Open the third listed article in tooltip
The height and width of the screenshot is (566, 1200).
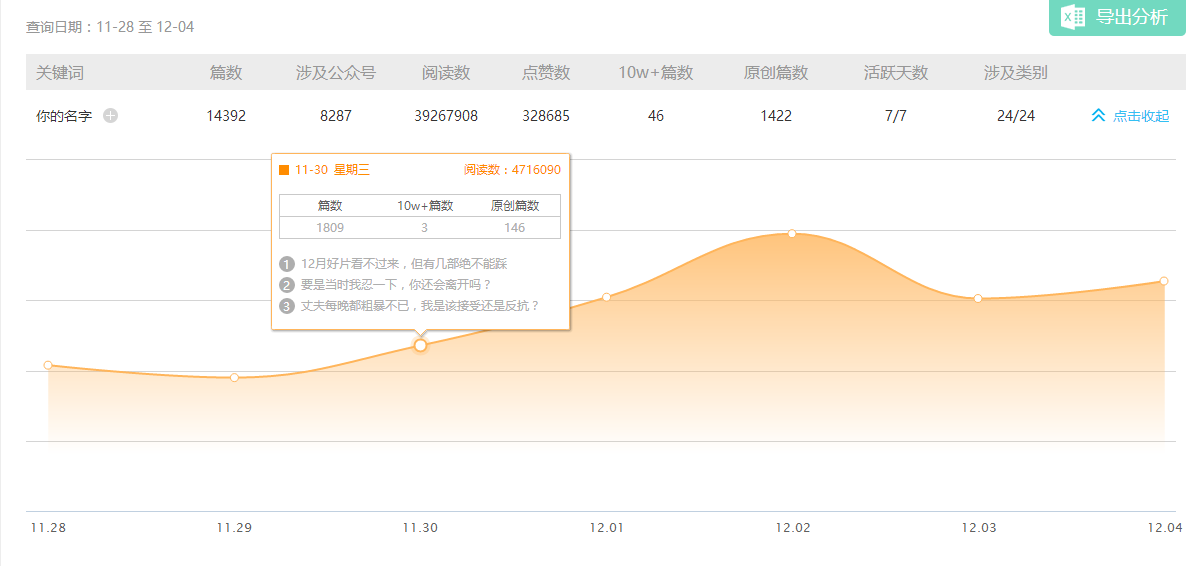pos(420,306)
